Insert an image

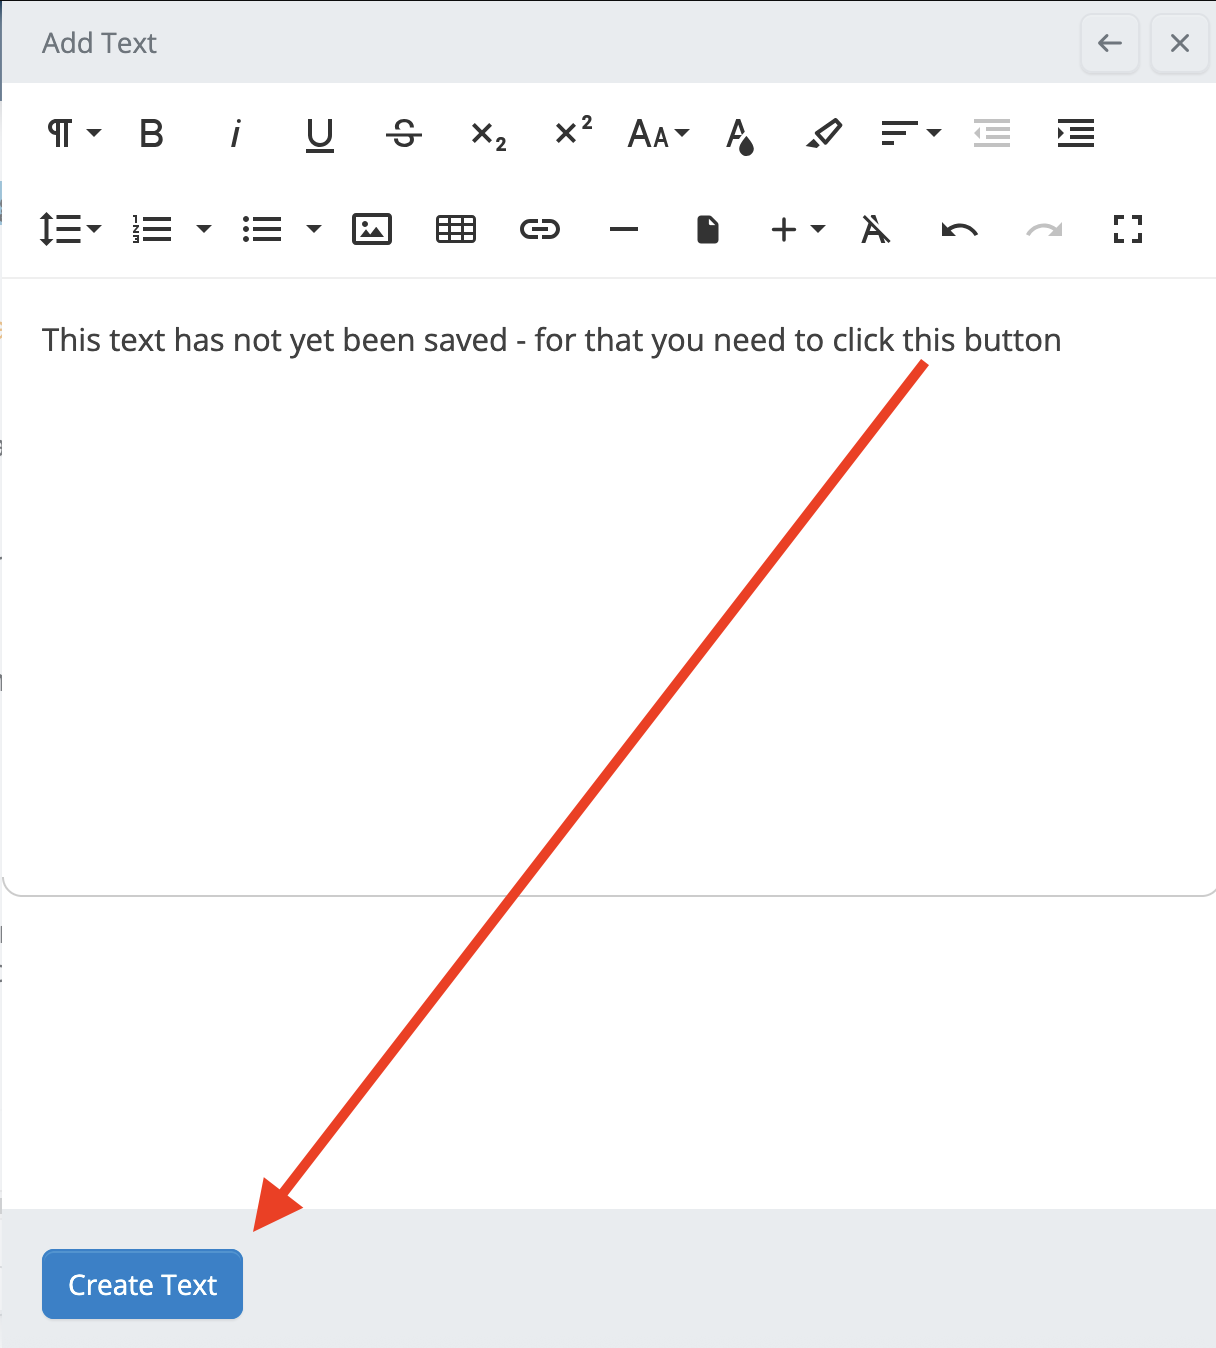pyautogui.click(x=372, y=229)
